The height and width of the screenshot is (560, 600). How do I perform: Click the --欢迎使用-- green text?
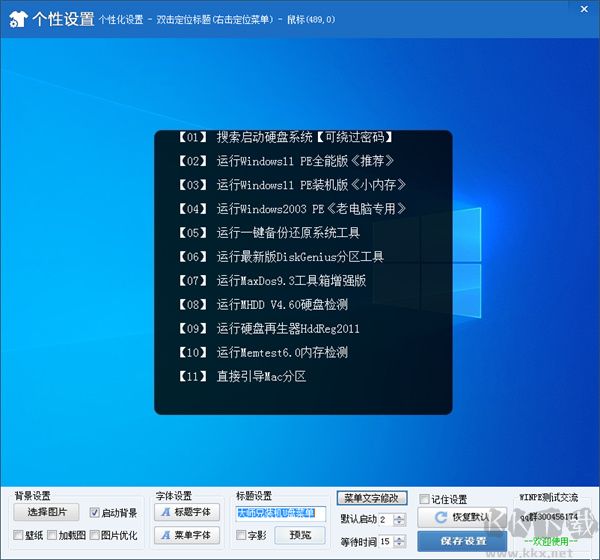pos(551,541)
